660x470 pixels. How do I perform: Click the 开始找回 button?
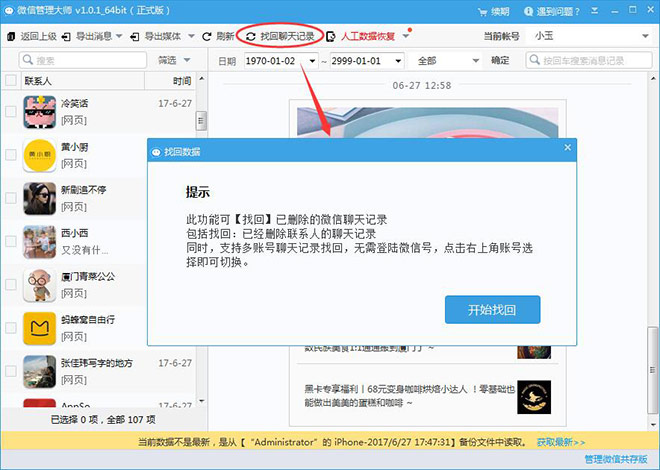492,310
